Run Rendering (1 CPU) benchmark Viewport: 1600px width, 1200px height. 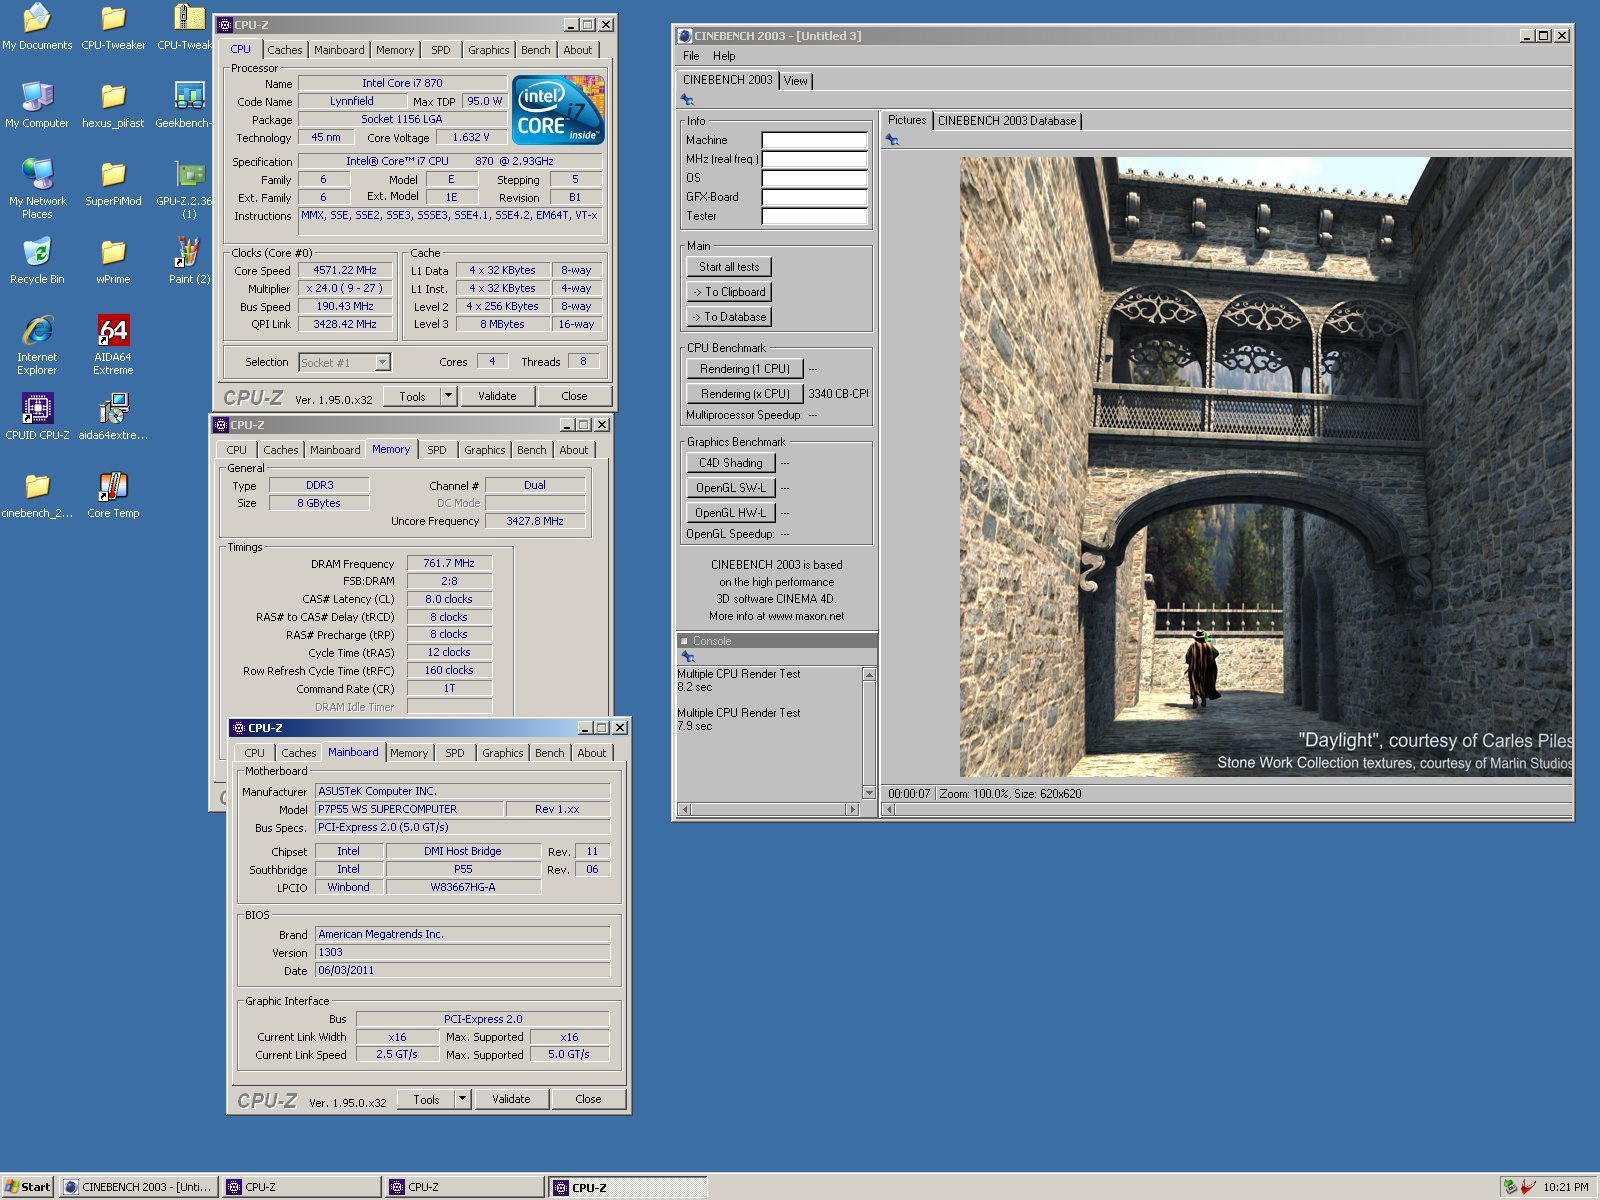745,369
